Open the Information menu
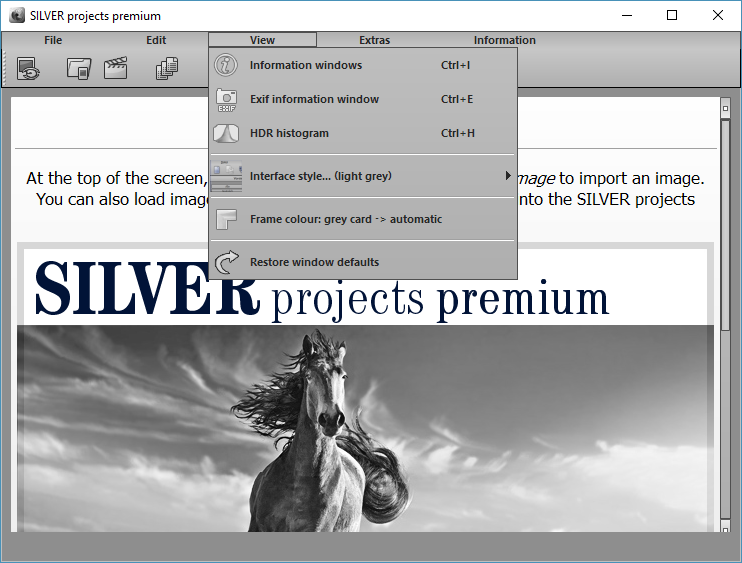Screen dimensions: 742x563 pyautogui.click(x=504, y=40)
